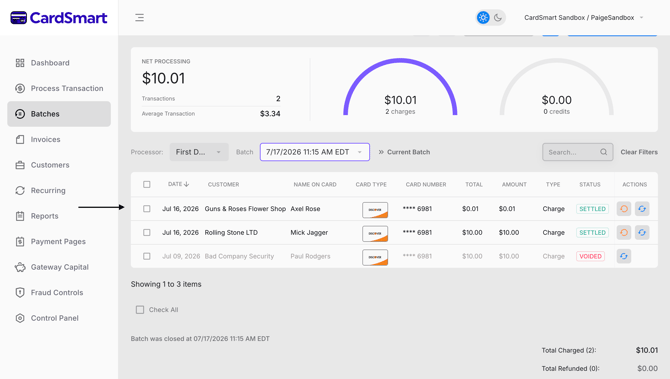This screenshot has height=379, width=670.
Task: Switch to dark mode moon icon
Action: click(498, 18)
